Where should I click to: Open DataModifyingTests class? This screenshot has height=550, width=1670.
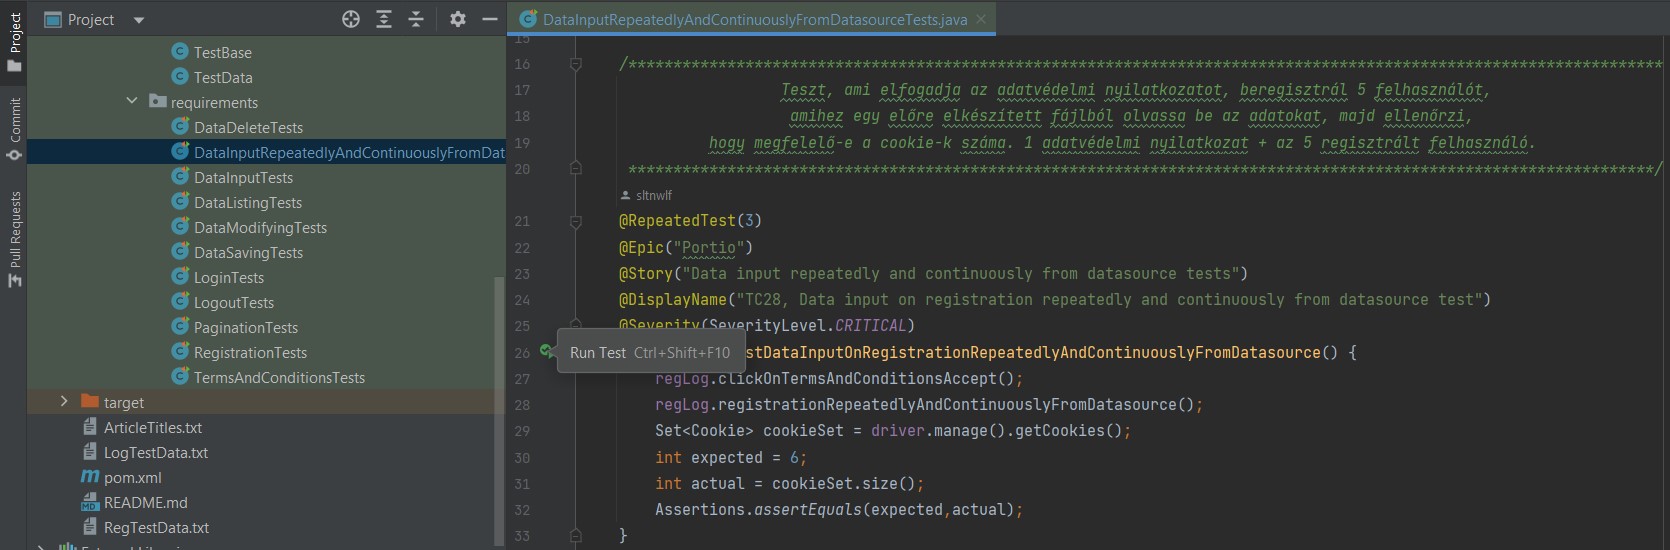tap(260, 227)
